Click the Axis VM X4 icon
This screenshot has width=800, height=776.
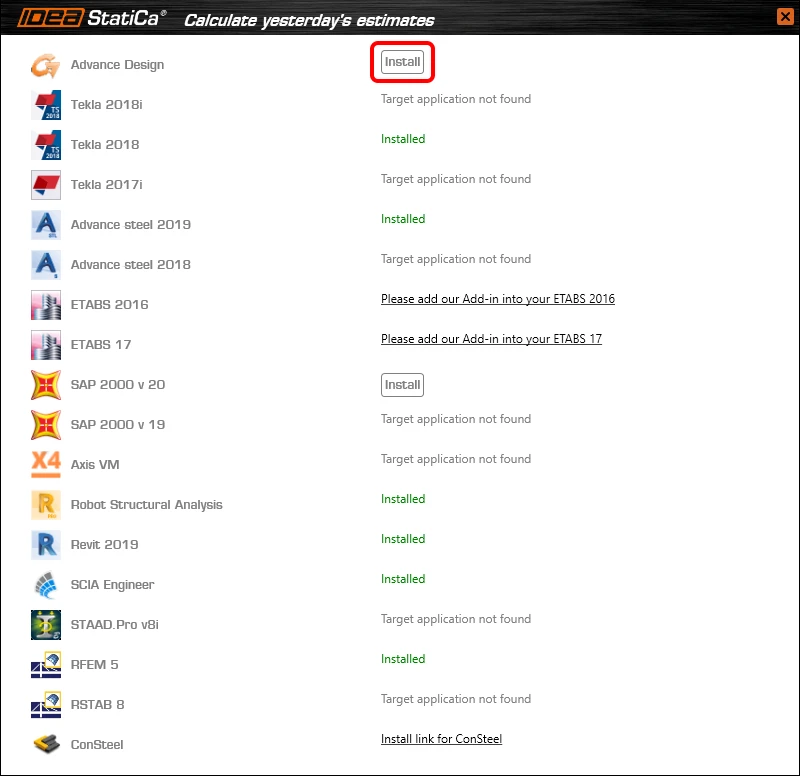(x=45, y=465)
